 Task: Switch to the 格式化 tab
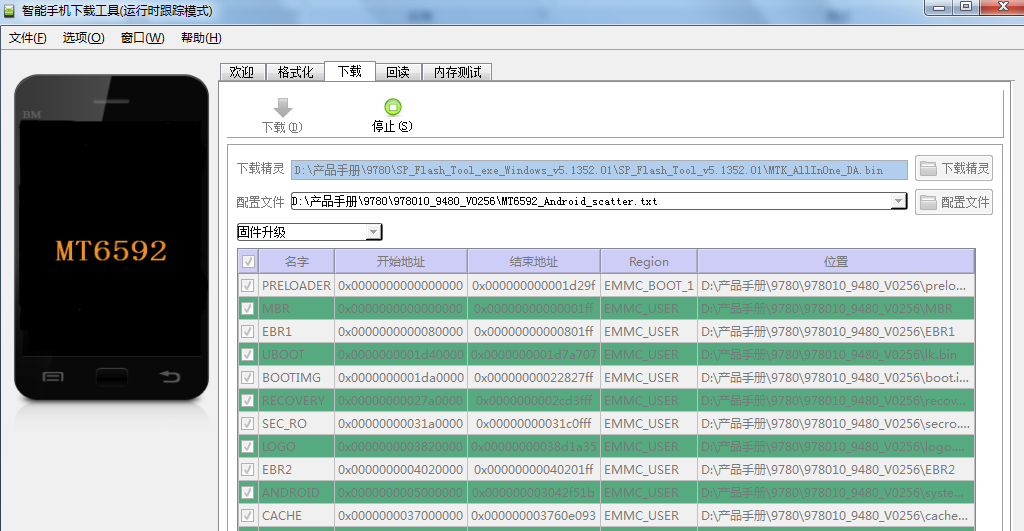coord(295,72)
